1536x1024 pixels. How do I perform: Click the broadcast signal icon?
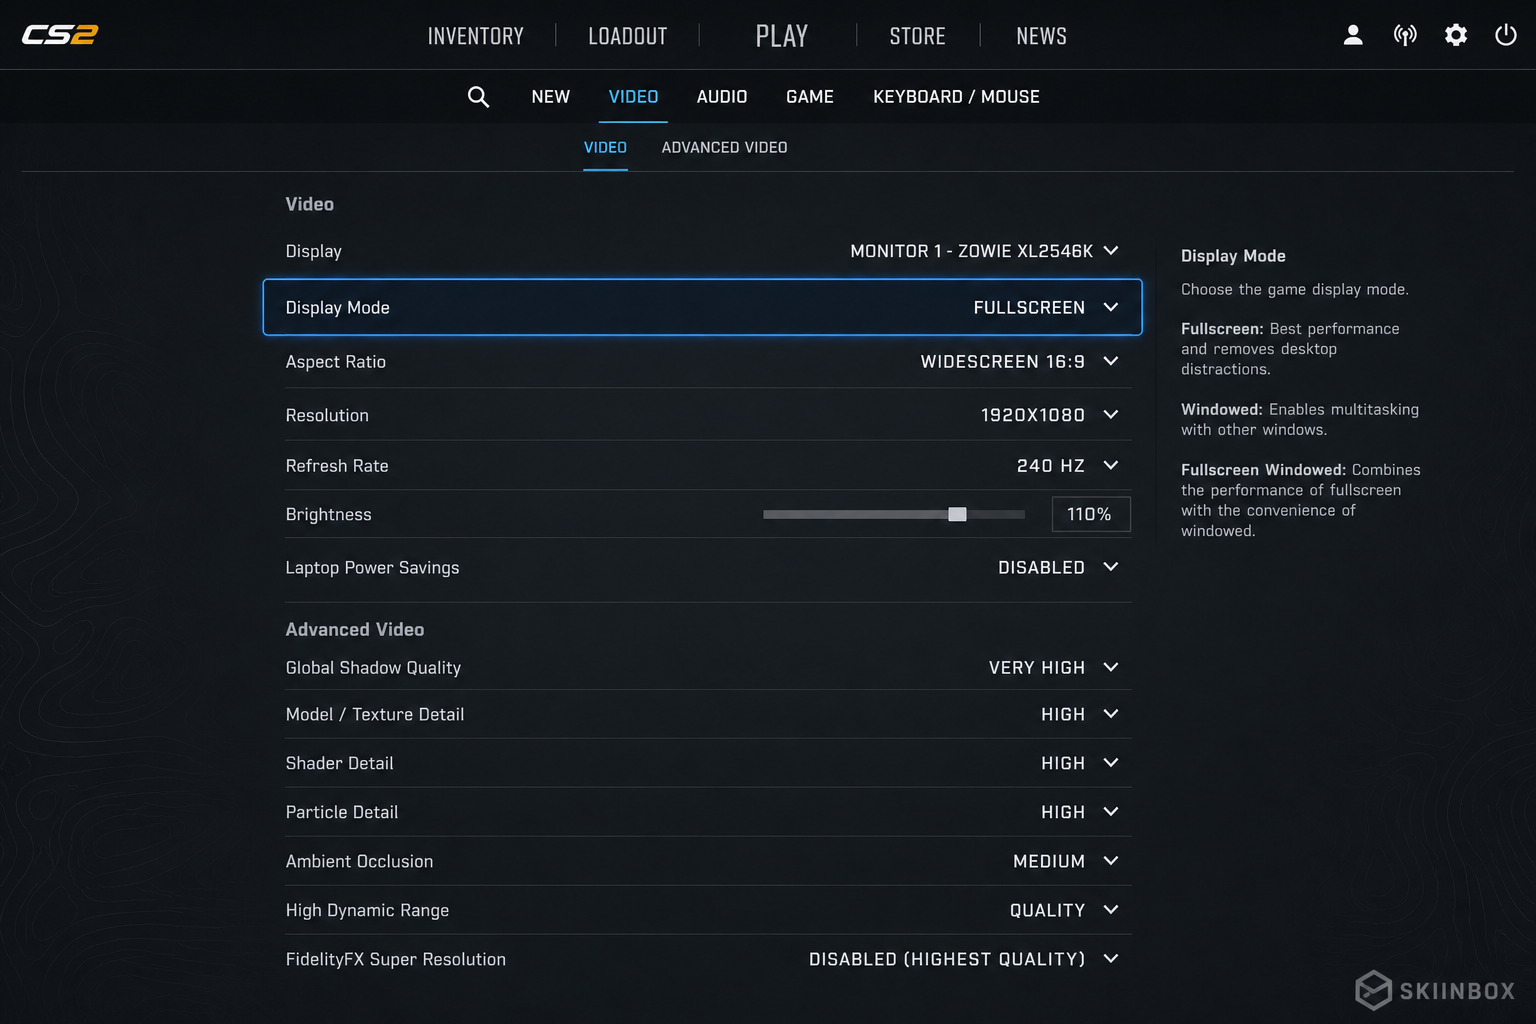pyautogui.click(x=1405, y=35)
